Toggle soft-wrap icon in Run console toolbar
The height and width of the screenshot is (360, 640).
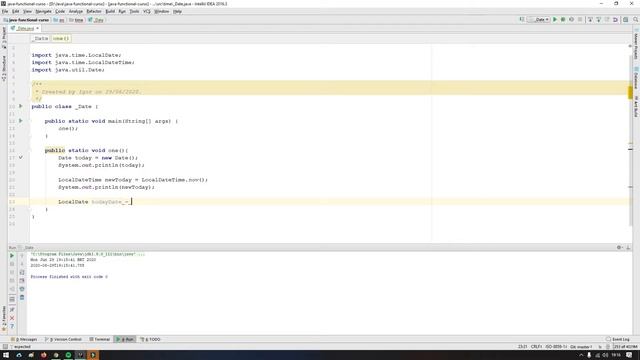tap(22, 272)
